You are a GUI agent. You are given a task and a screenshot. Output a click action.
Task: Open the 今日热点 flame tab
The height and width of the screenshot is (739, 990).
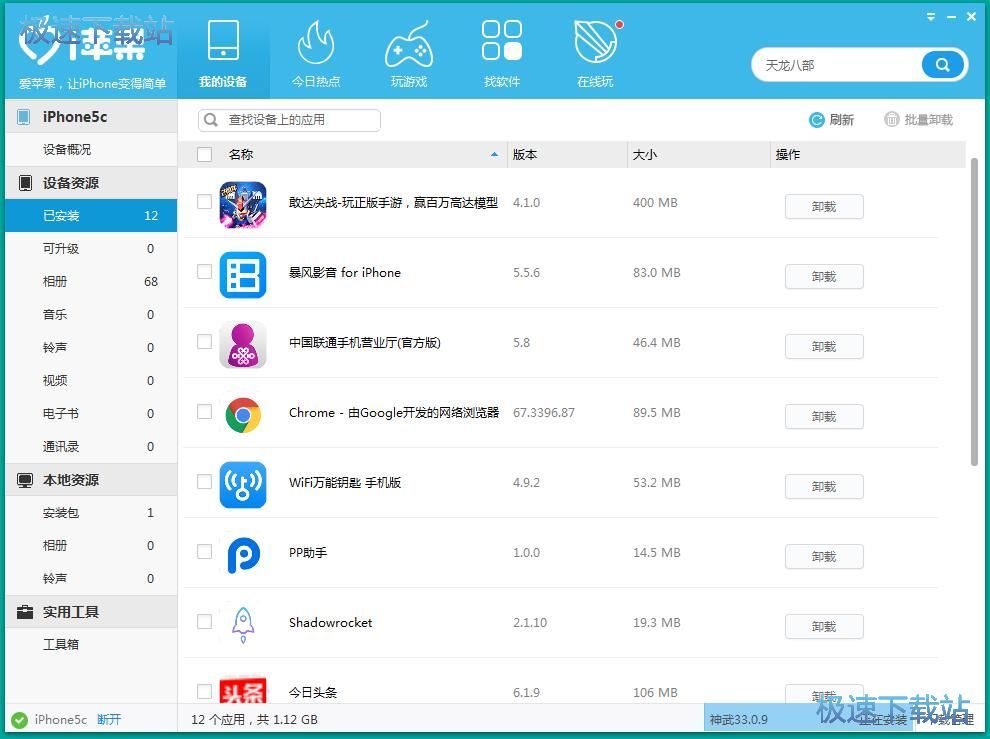tap(316, 54)
